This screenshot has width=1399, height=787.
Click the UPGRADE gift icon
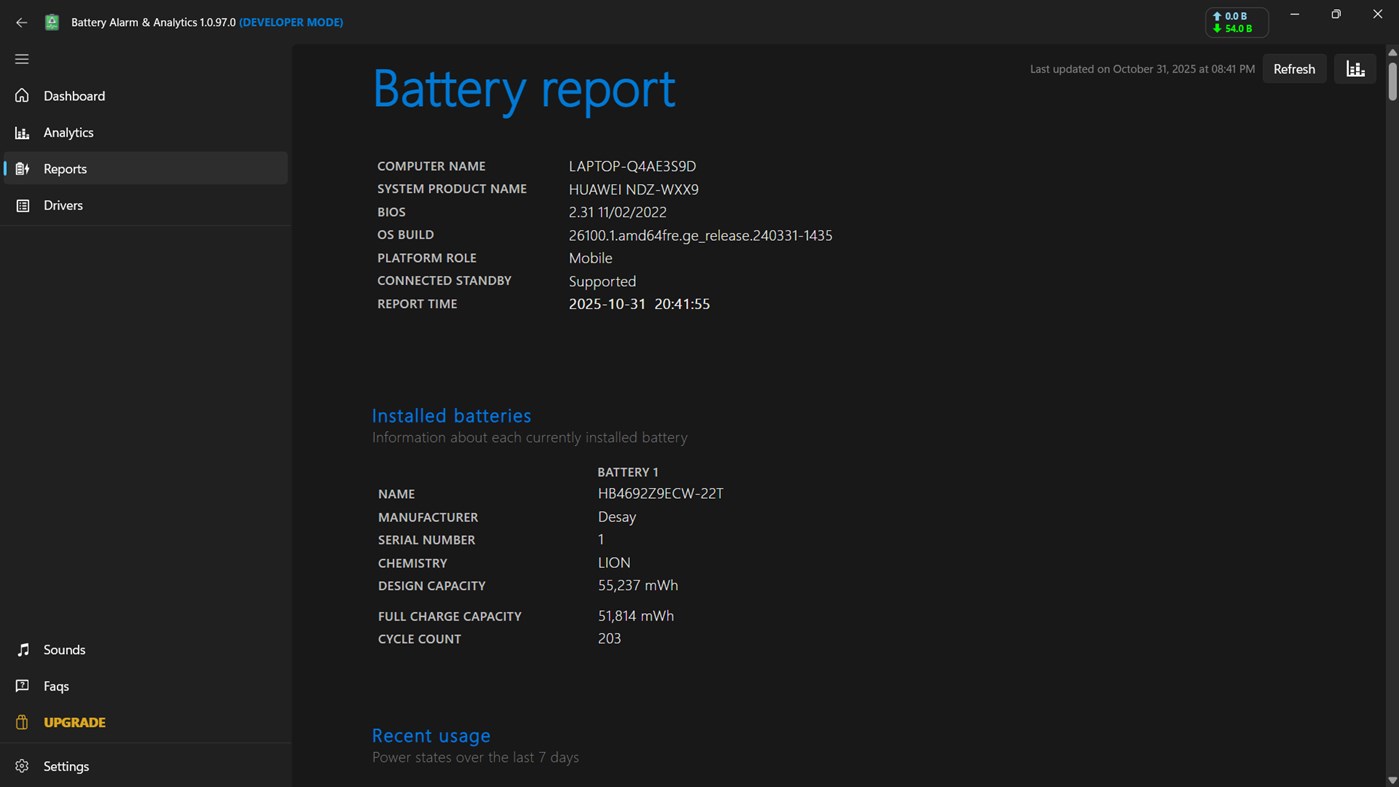(x=21, y=722)
